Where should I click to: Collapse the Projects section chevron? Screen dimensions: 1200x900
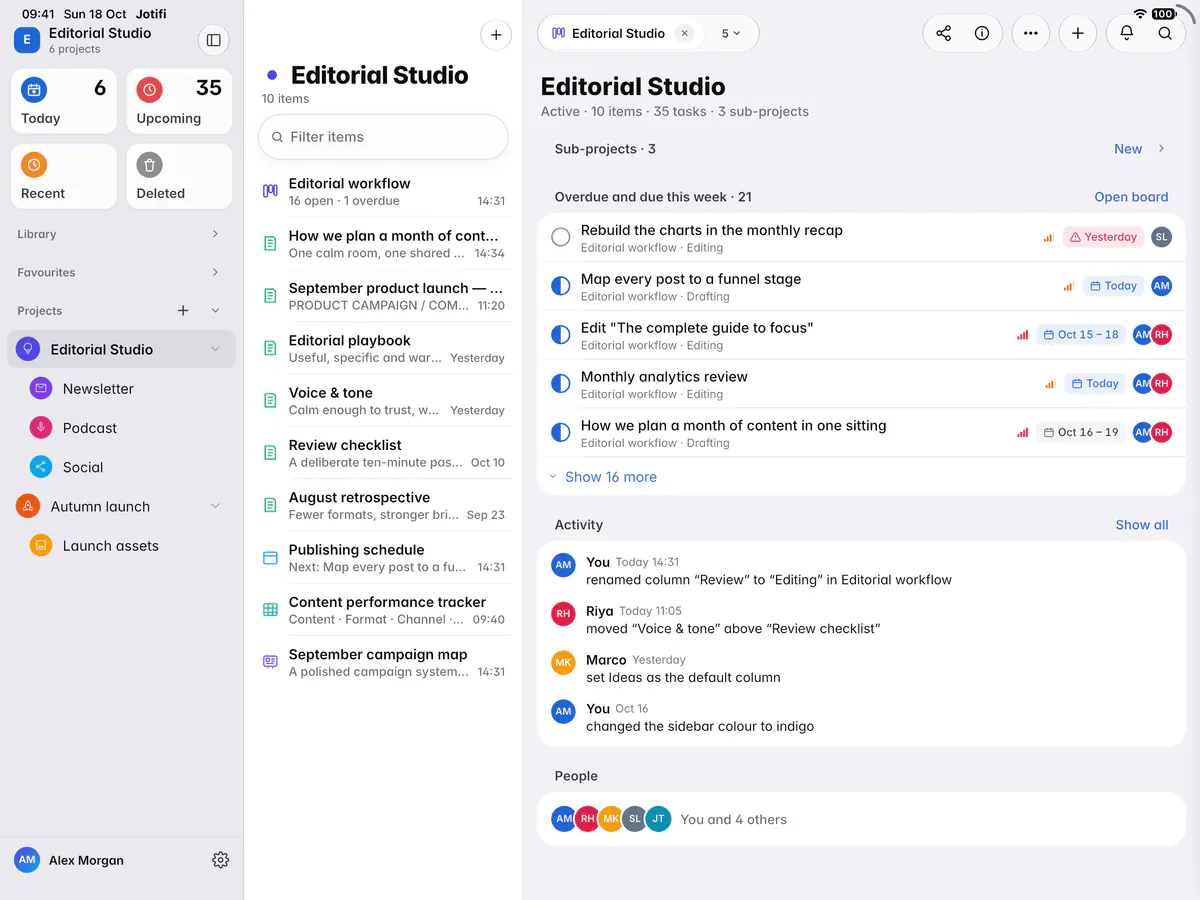click(x=215, y=311)
